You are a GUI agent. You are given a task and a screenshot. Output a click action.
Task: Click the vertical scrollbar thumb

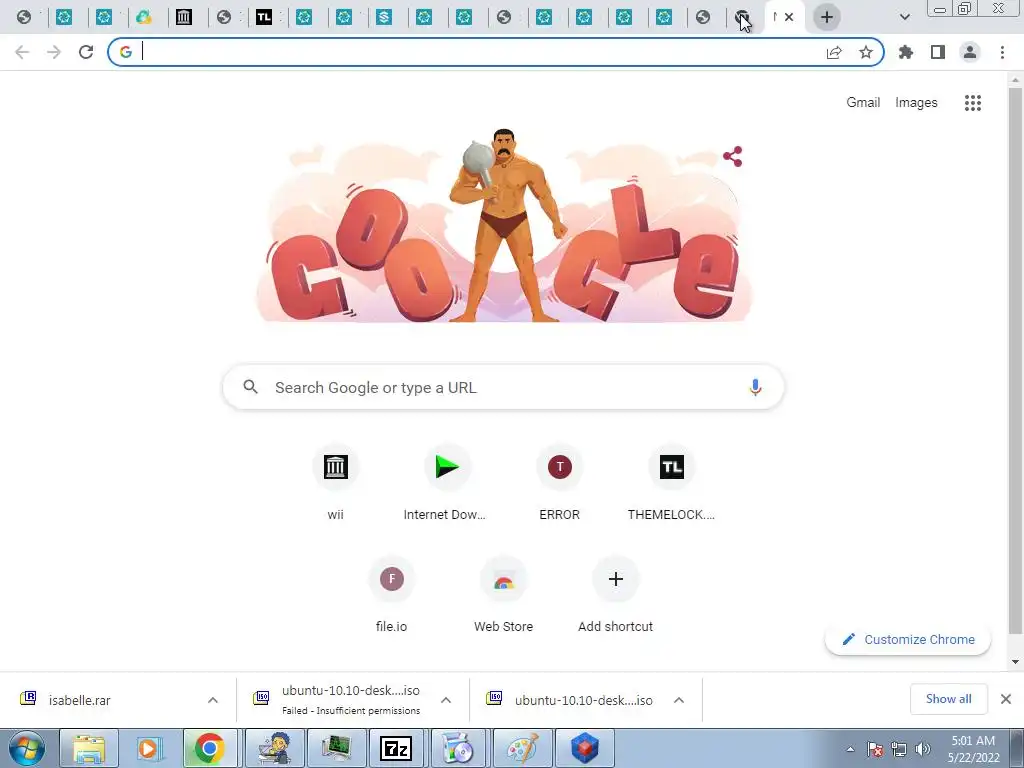pyautogui.click(x=1016, y=359)
